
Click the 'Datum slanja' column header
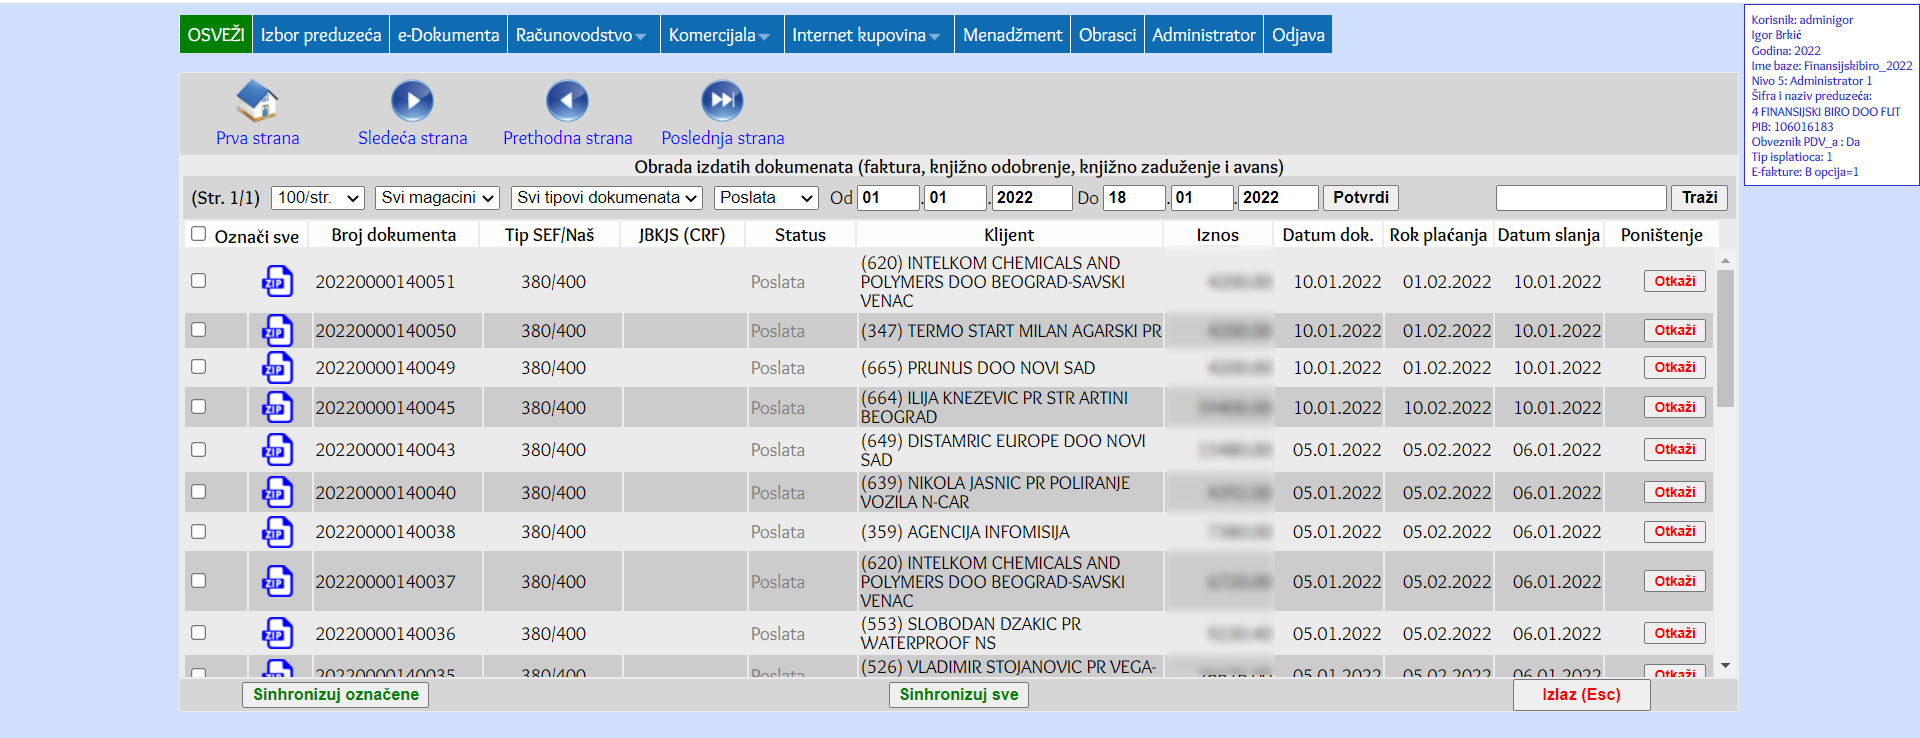click(1548, 235)
